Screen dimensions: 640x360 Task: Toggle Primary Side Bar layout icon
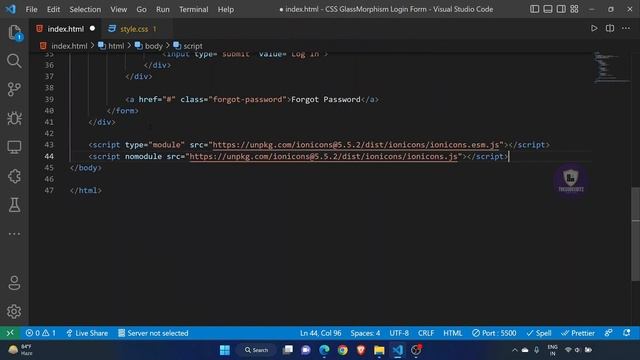click(534, 9)
